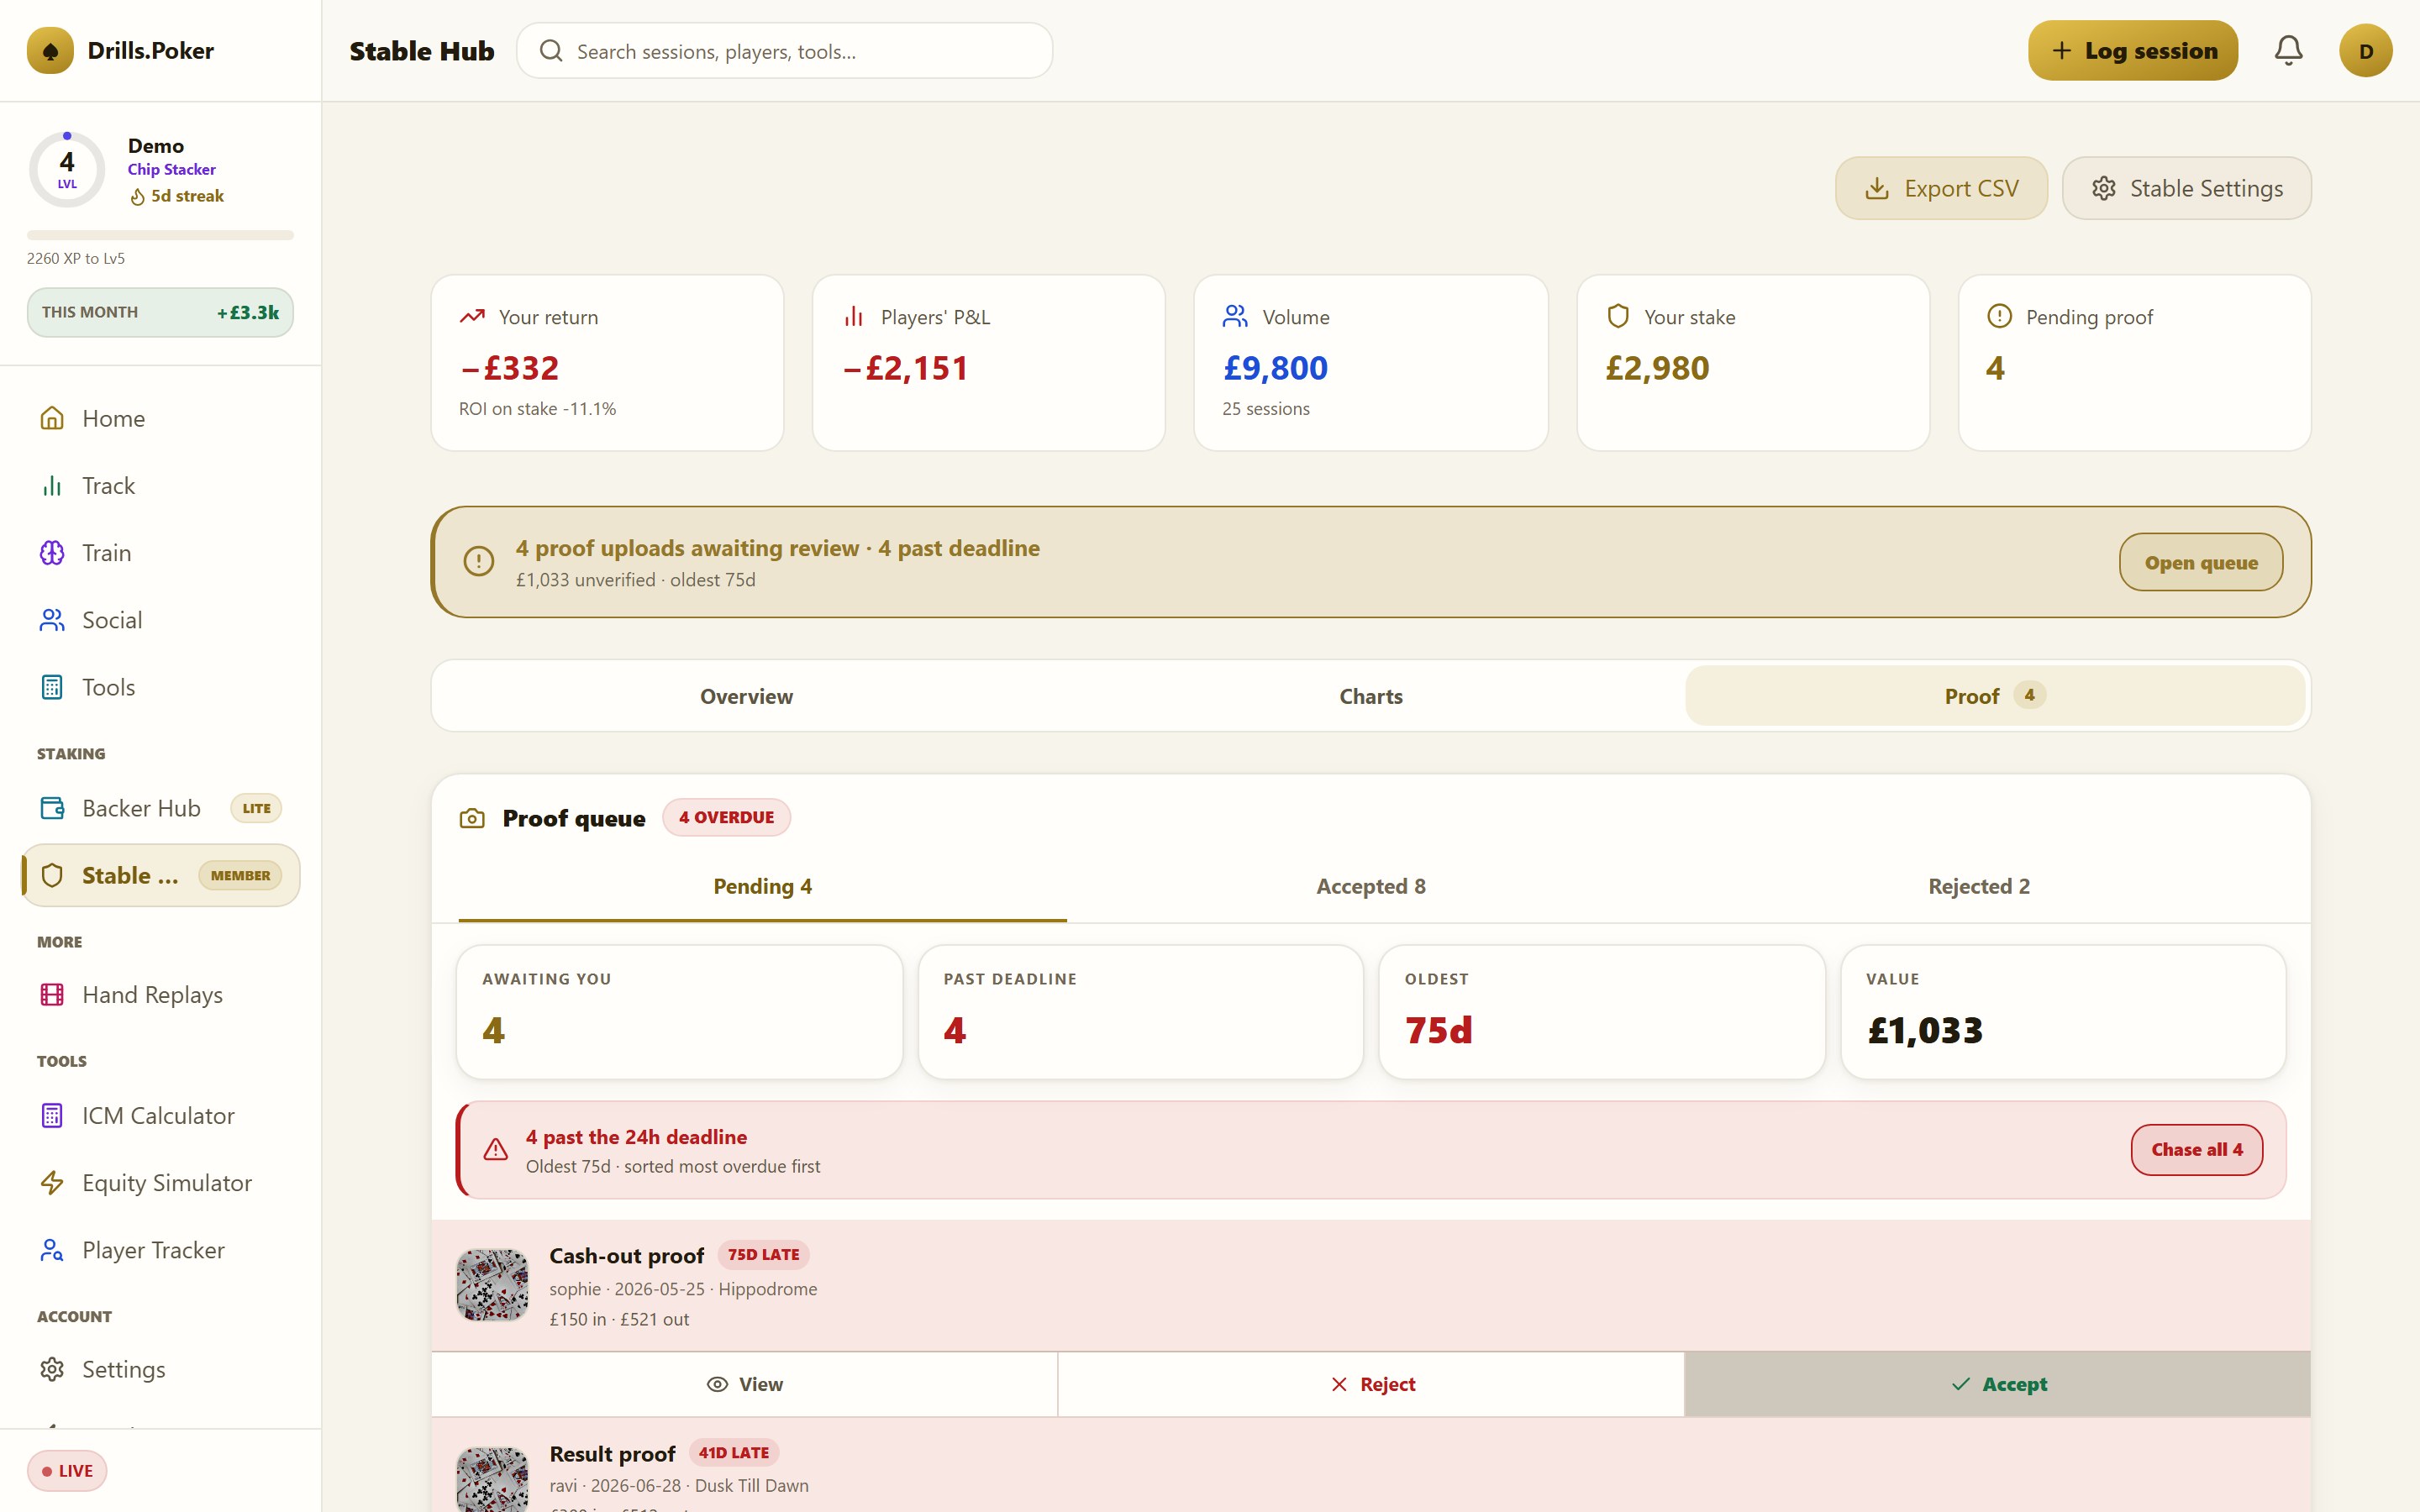Click the Volume users icon
The image size is (2420, 1512).
[x=1235, y=316]
